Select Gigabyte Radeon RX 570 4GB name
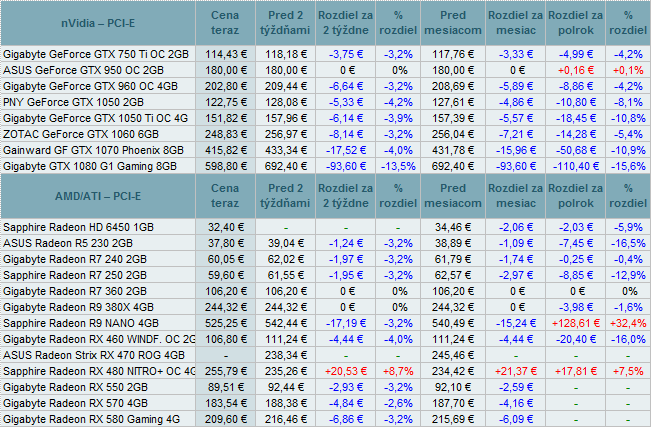This screenshot has height=427, width=651. (76, 403)
